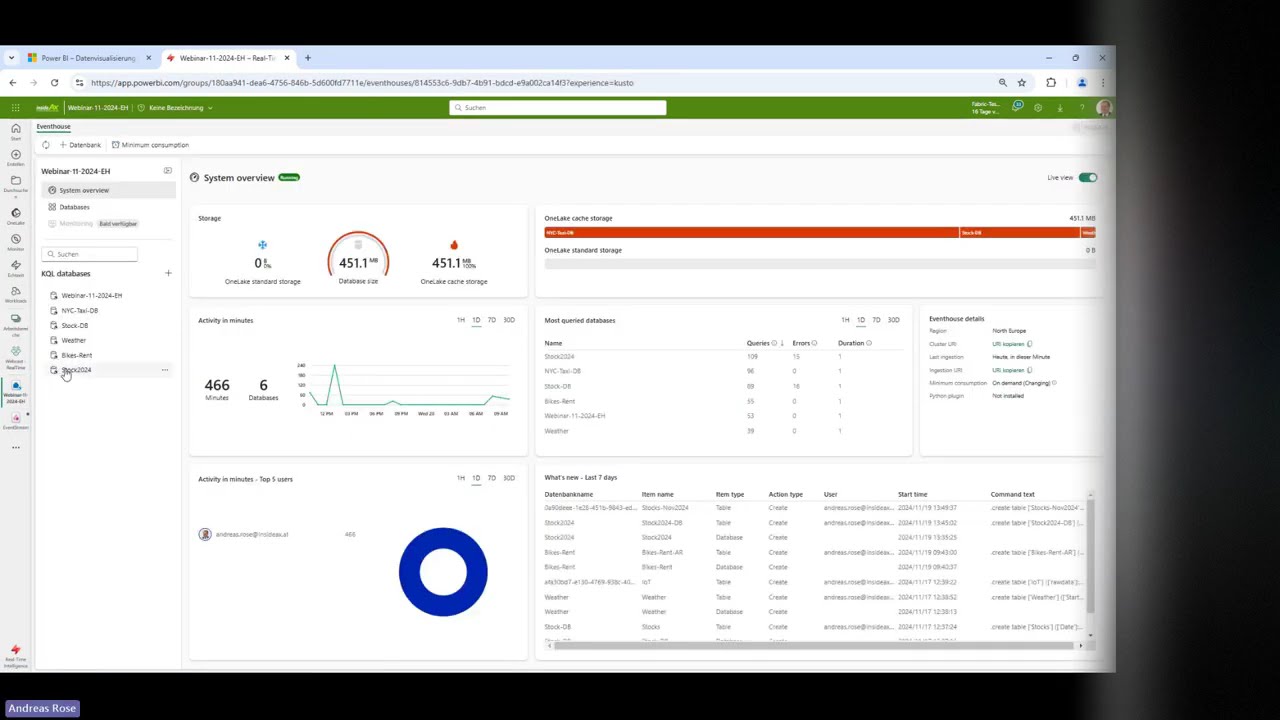1280x720 pixels.
Task: Select 30D in Activity in minutes chart
Action: click(509, 320)
